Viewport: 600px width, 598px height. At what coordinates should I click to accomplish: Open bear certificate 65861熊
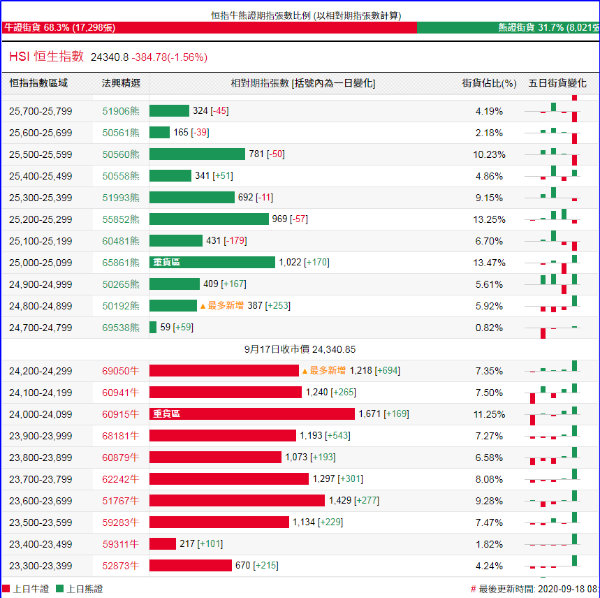pyautogui.click(x=121, y=263)
